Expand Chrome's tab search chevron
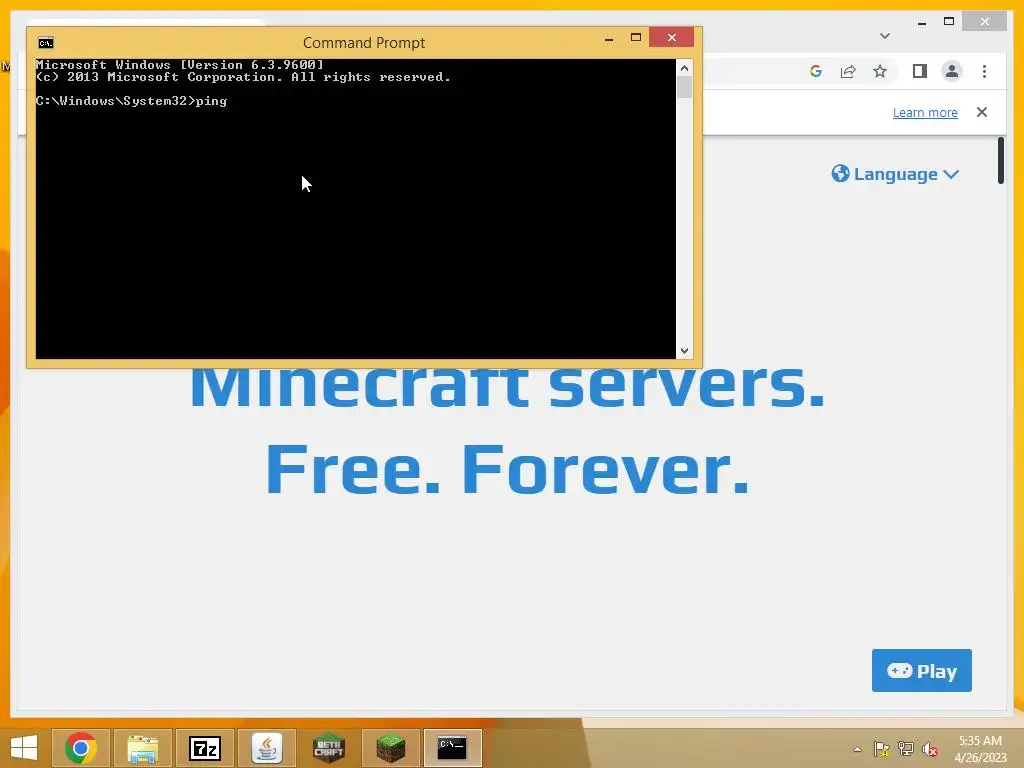Viewport: 1024px width, 768px height. [x=885, y=36]
